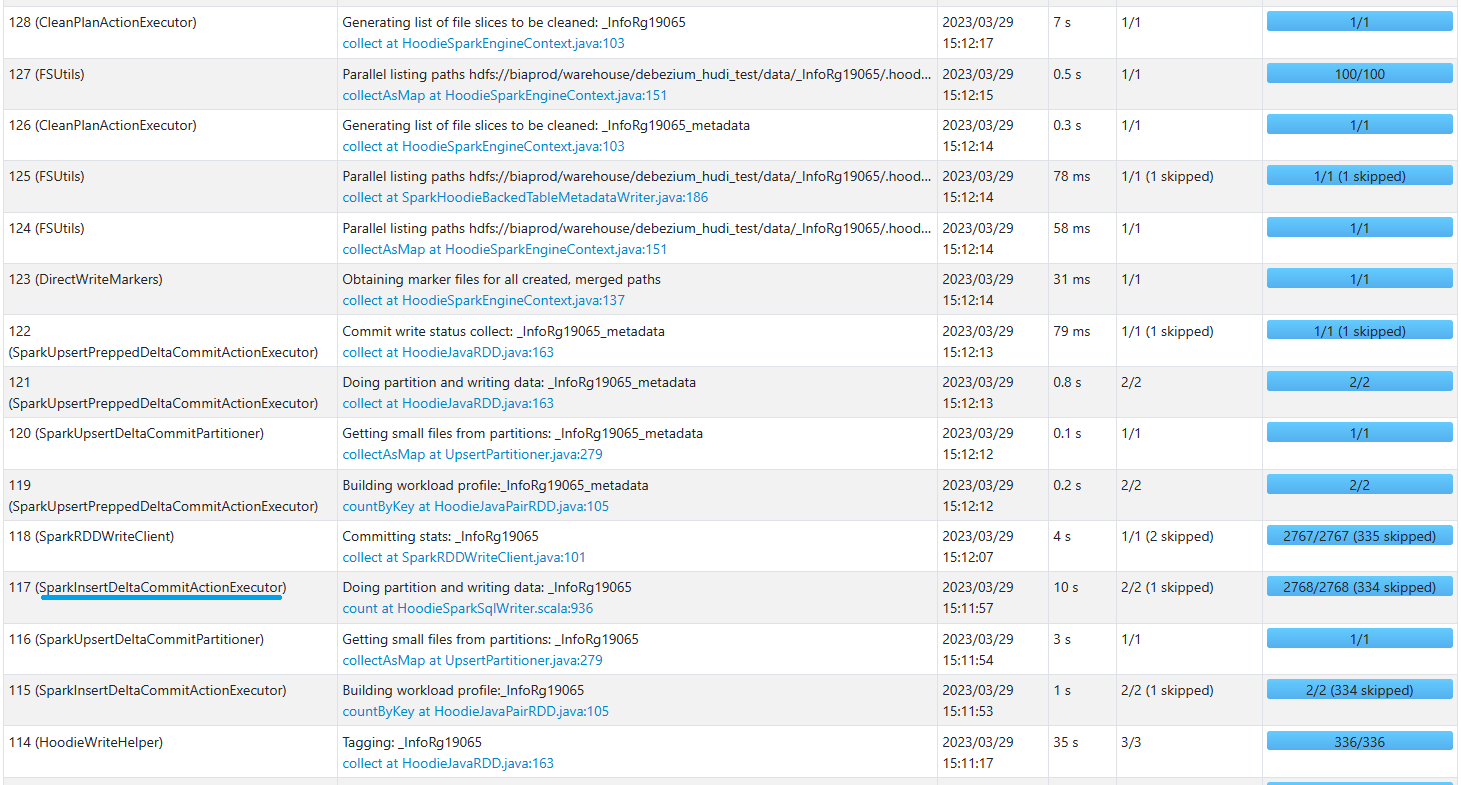Image resolution: width=1461 pixels, height=785 pixels.
Task: Click the 1/1 progress bar of job 124
Action: tap(1360, 228)
